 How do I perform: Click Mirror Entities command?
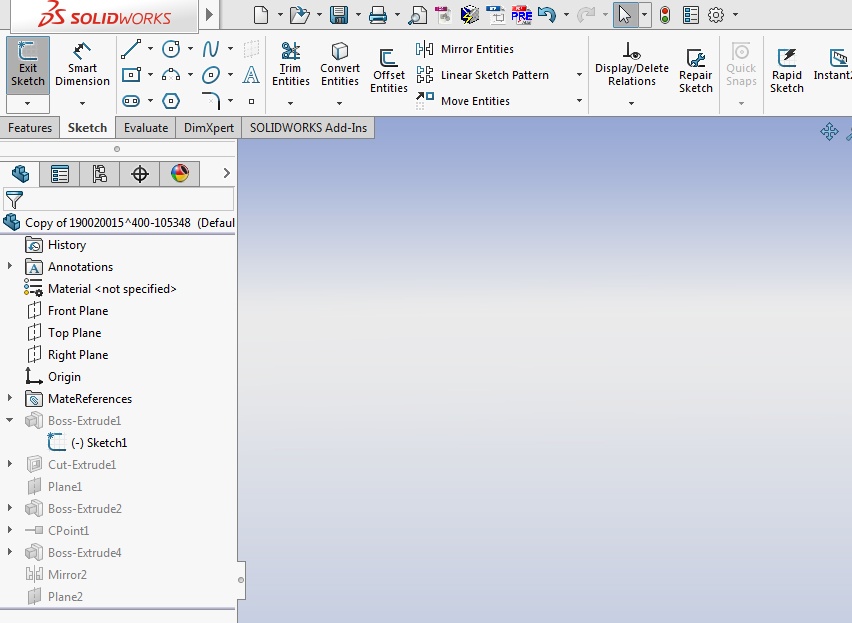click(x=465, y=49)
